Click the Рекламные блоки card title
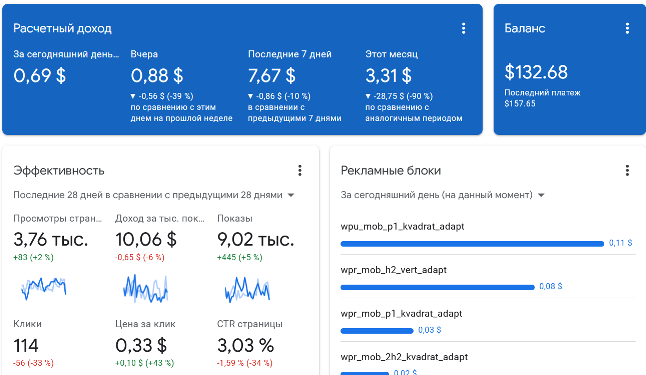The width and height of the screenshot is (646, 375). [x=391, y=171]
